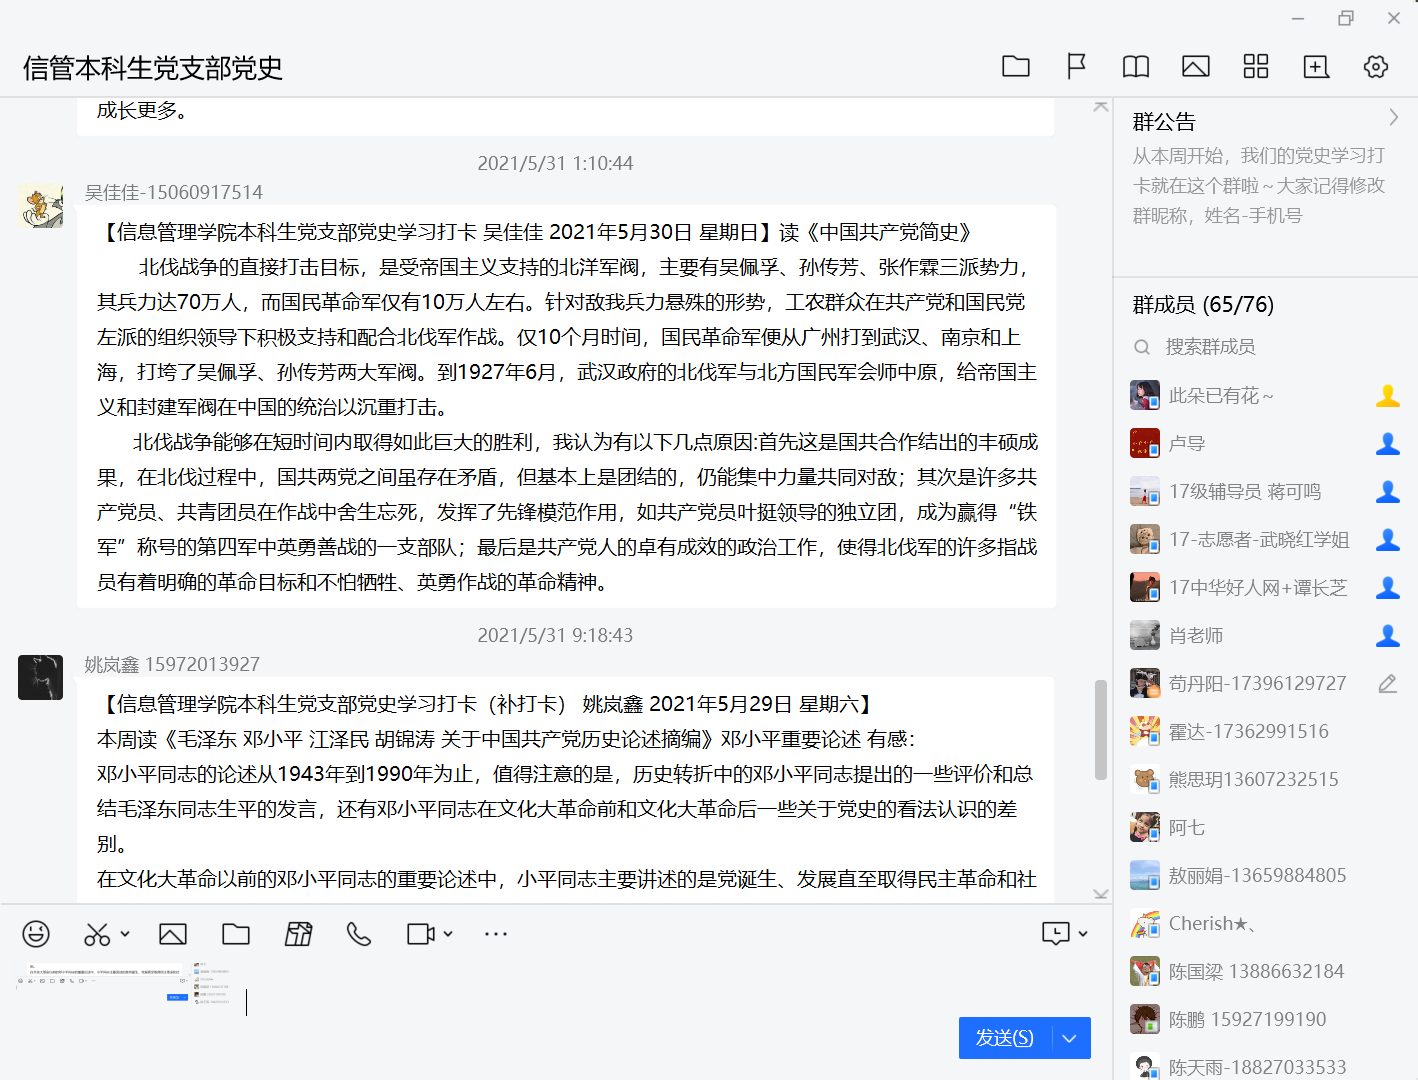Click the red packet icon in toolbar
The image size is (1418, 1080).
click(298, 934)
